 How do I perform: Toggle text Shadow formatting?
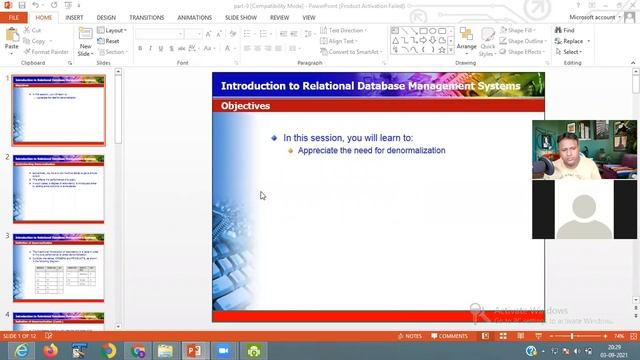coord(171,49)
